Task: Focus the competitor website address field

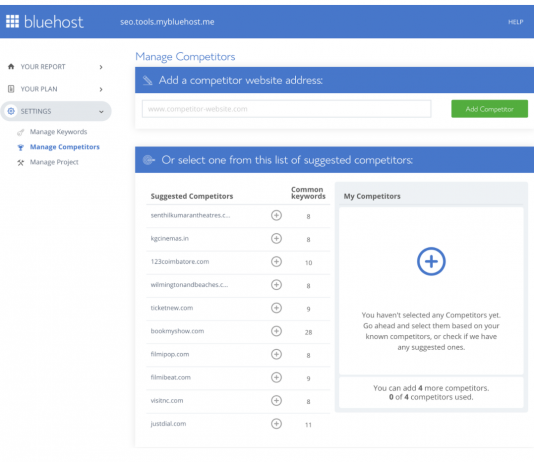Action: pyautogui.click(x=287, y=109)
